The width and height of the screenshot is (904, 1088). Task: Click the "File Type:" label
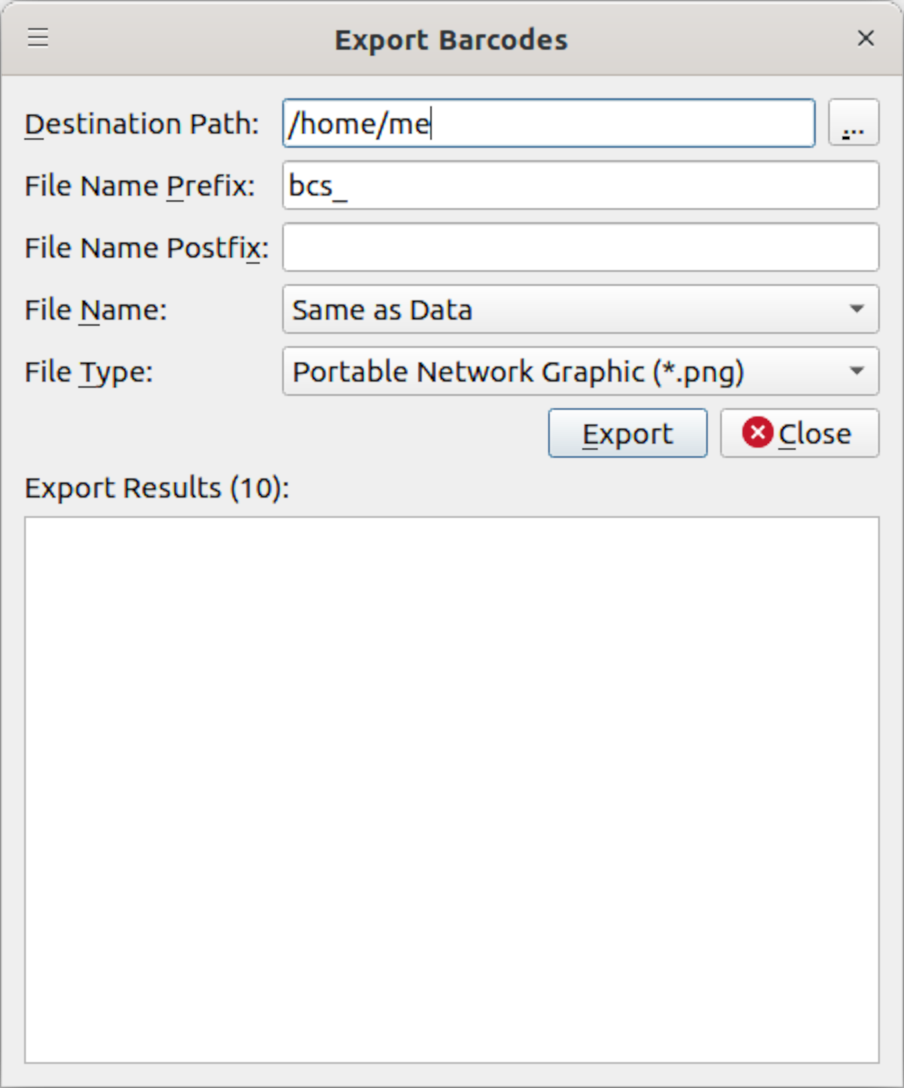pos(88,372)
